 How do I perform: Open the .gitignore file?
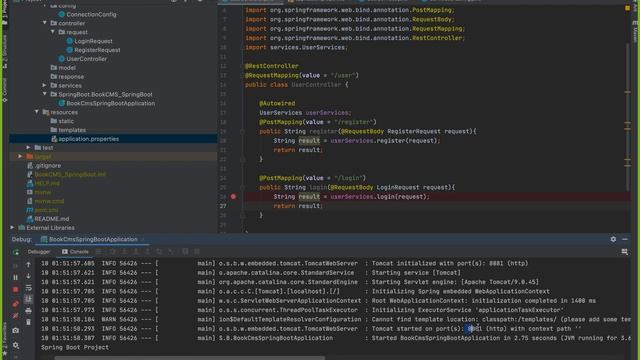click(x=48, y=166)
